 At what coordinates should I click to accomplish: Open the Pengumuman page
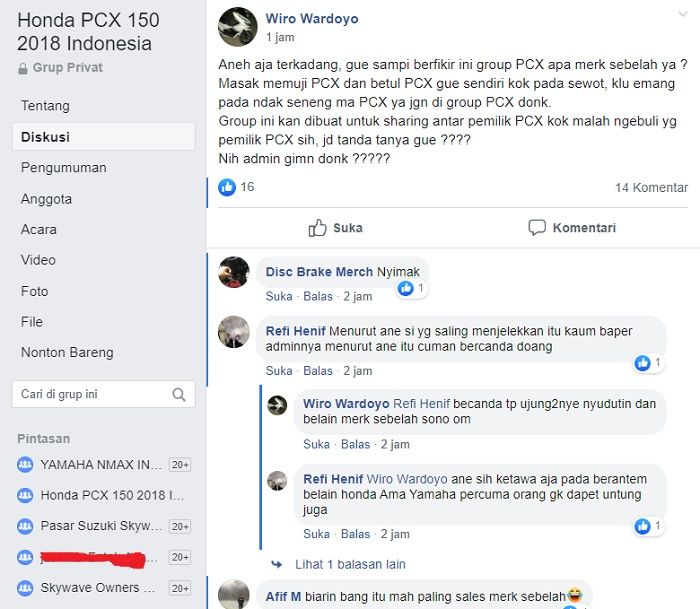[x=63, y=167]
